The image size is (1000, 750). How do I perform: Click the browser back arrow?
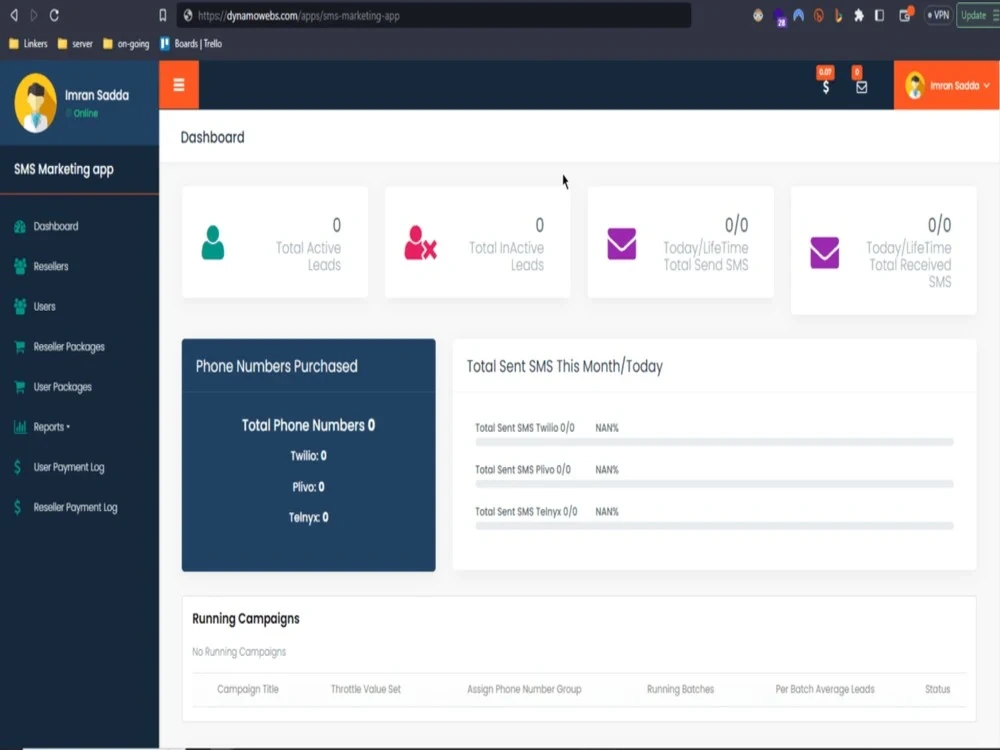point(14,15)
